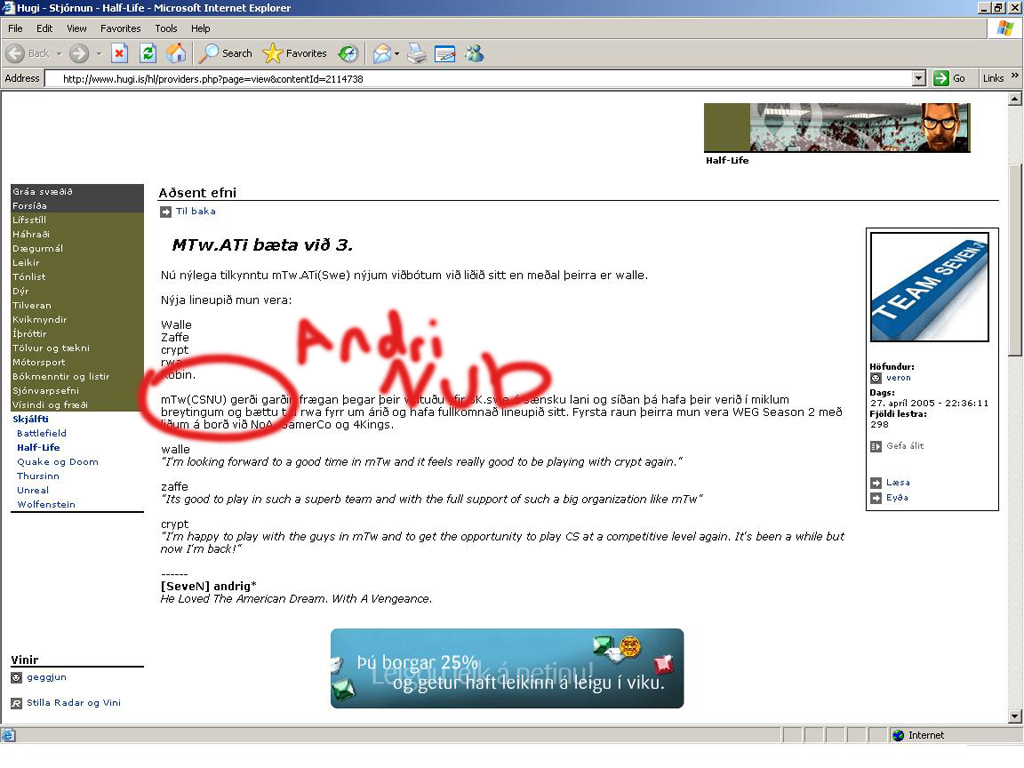The height and width of the screenshot is (768, 1024).
Task: Open the Messenger people icon
Action: (474, 54)
